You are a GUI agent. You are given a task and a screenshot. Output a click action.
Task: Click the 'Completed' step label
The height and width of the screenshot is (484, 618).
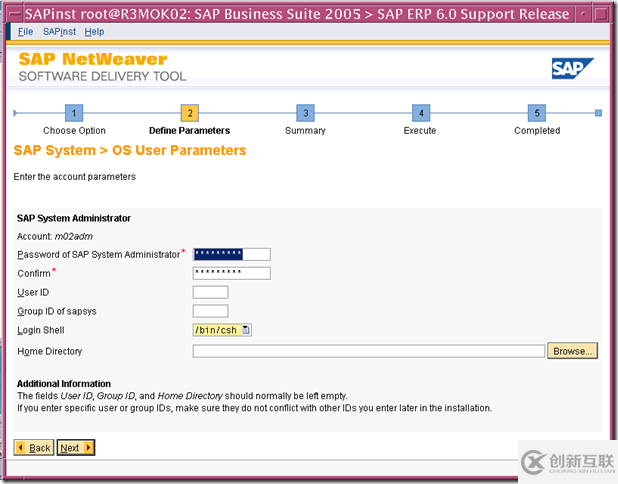[537, 130]
